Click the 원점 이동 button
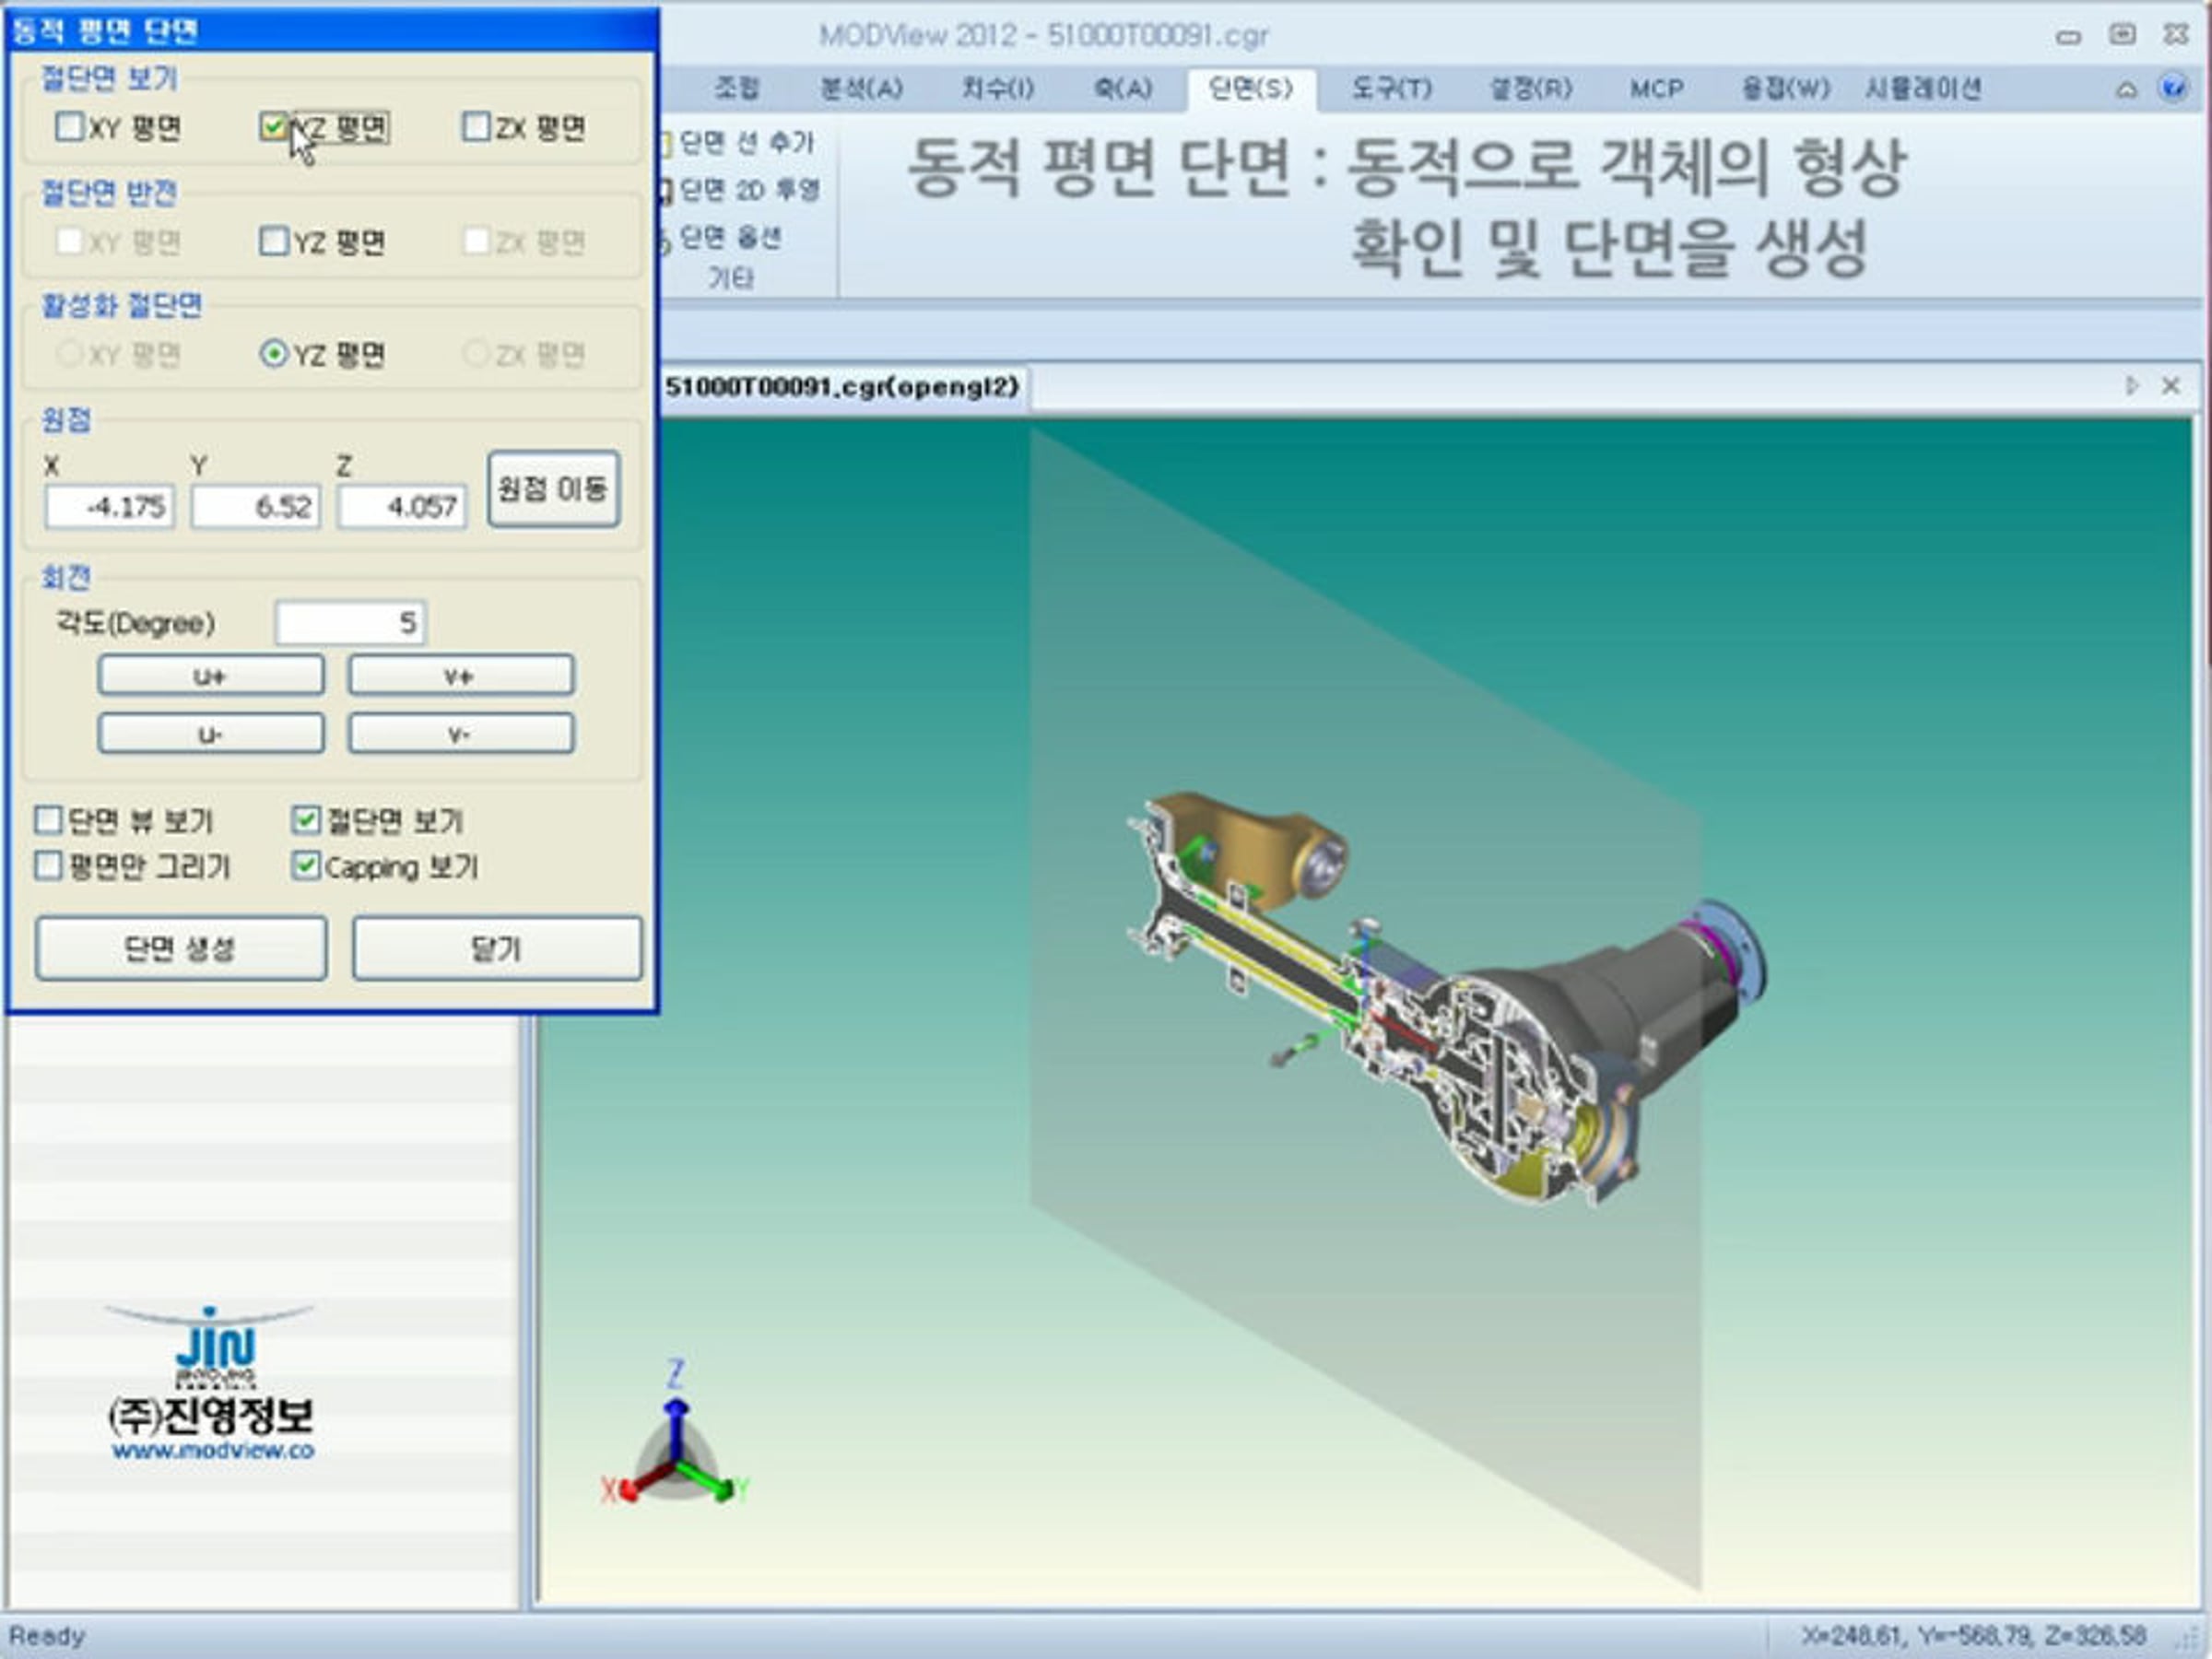The image size is (2212, 1659). click(x=553, y=489)
